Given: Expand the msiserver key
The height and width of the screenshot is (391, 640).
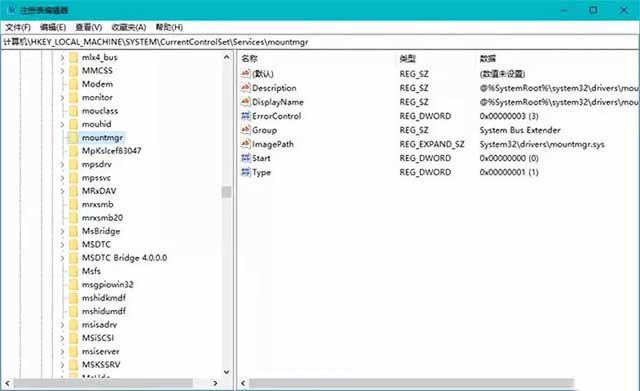Looking at the screenshot, I should click(x=62, y=352).
